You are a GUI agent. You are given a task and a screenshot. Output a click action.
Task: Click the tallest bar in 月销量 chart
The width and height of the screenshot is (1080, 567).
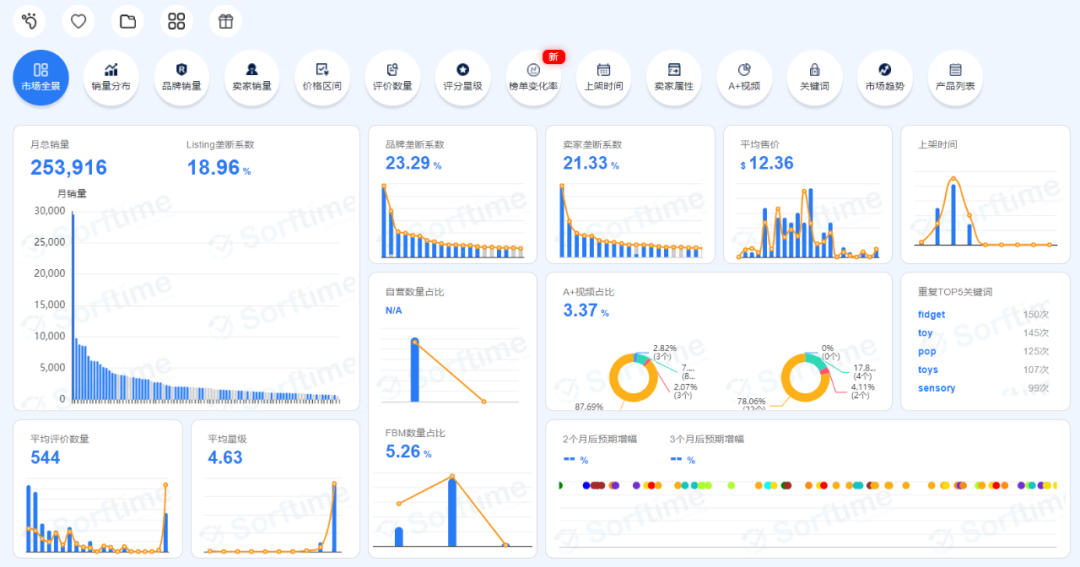coord(73,306)
